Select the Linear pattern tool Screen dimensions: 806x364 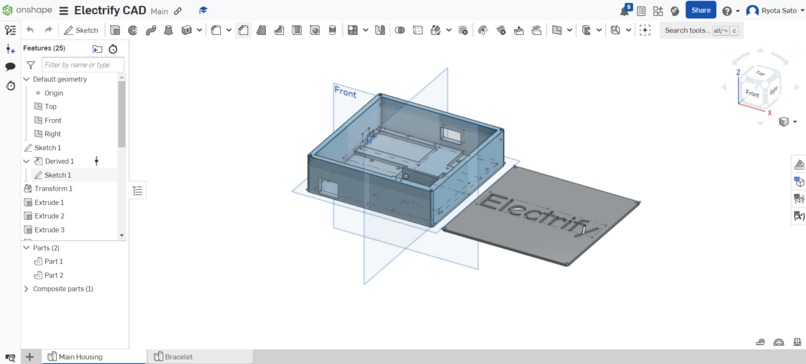point(353,30)
